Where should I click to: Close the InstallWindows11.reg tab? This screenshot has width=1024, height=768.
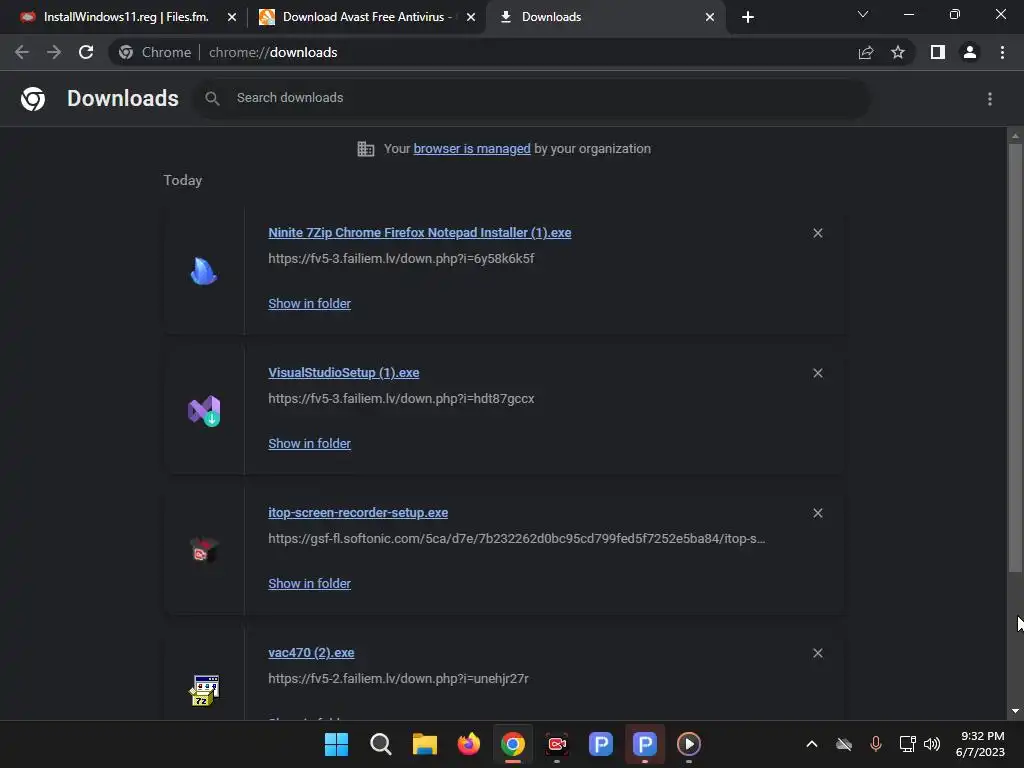pos(232,17)
